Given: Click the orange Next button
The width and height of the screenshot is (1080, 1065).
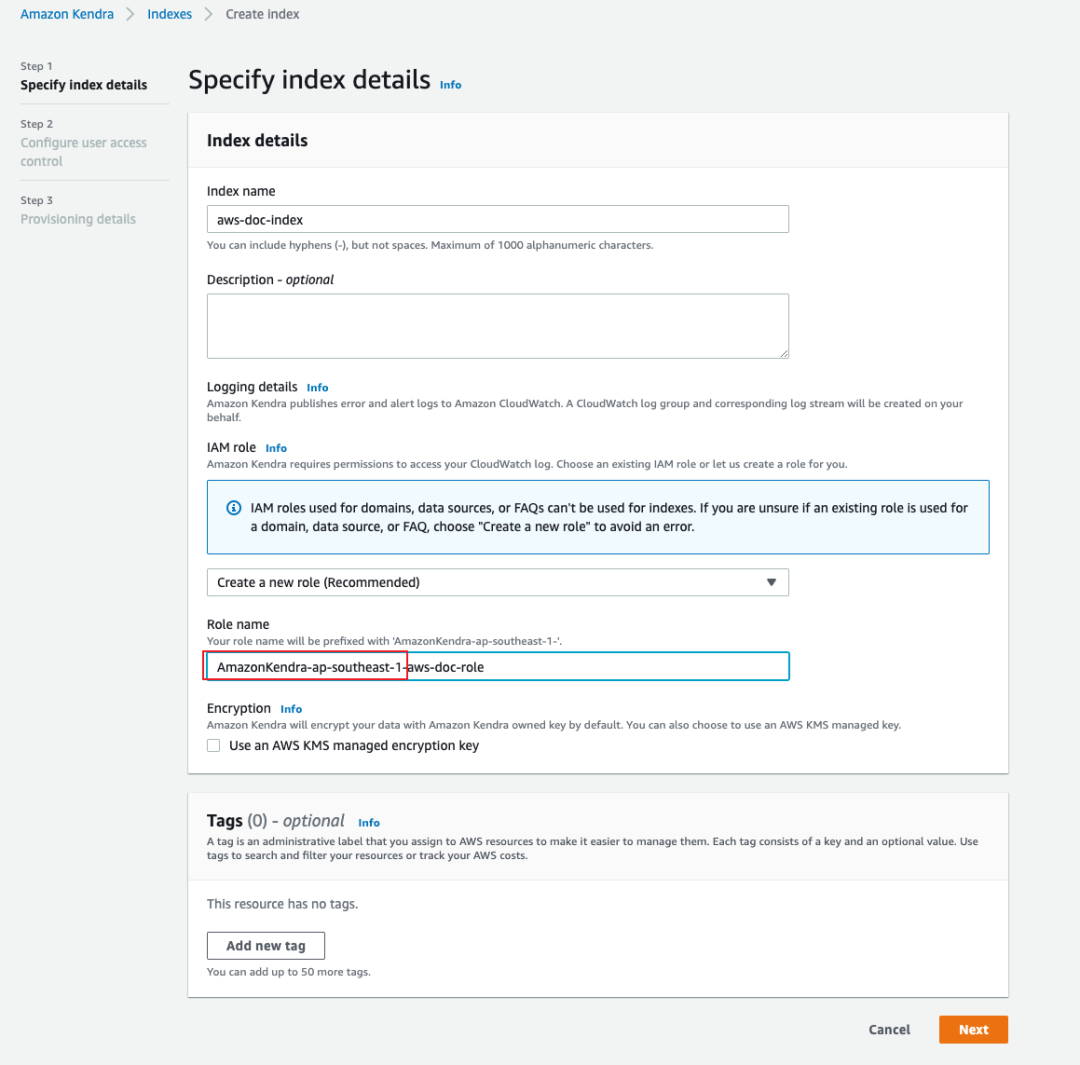Looking at the screenshot, I should click(x=973, y=1029).
